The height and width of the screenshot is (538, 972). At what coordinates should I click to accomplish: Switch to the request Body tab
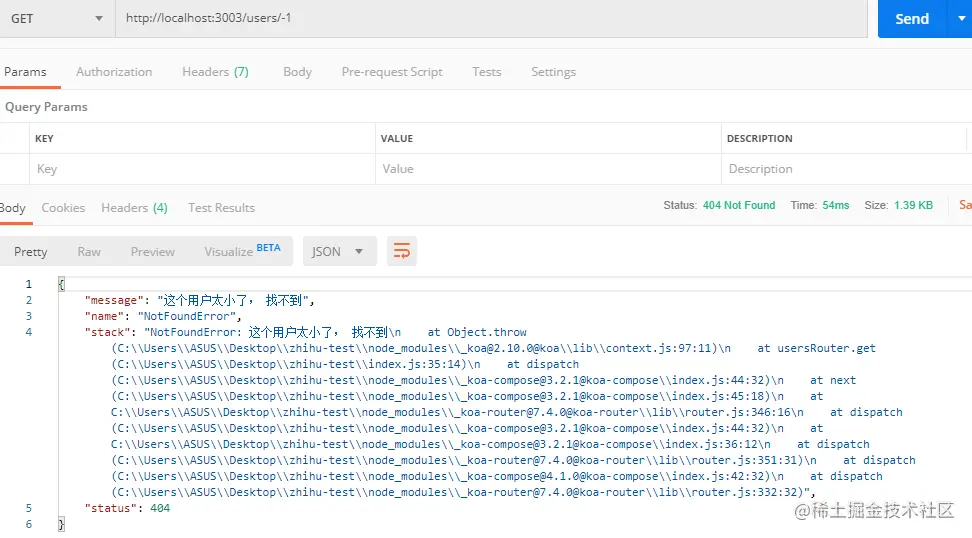pos(298,72)
